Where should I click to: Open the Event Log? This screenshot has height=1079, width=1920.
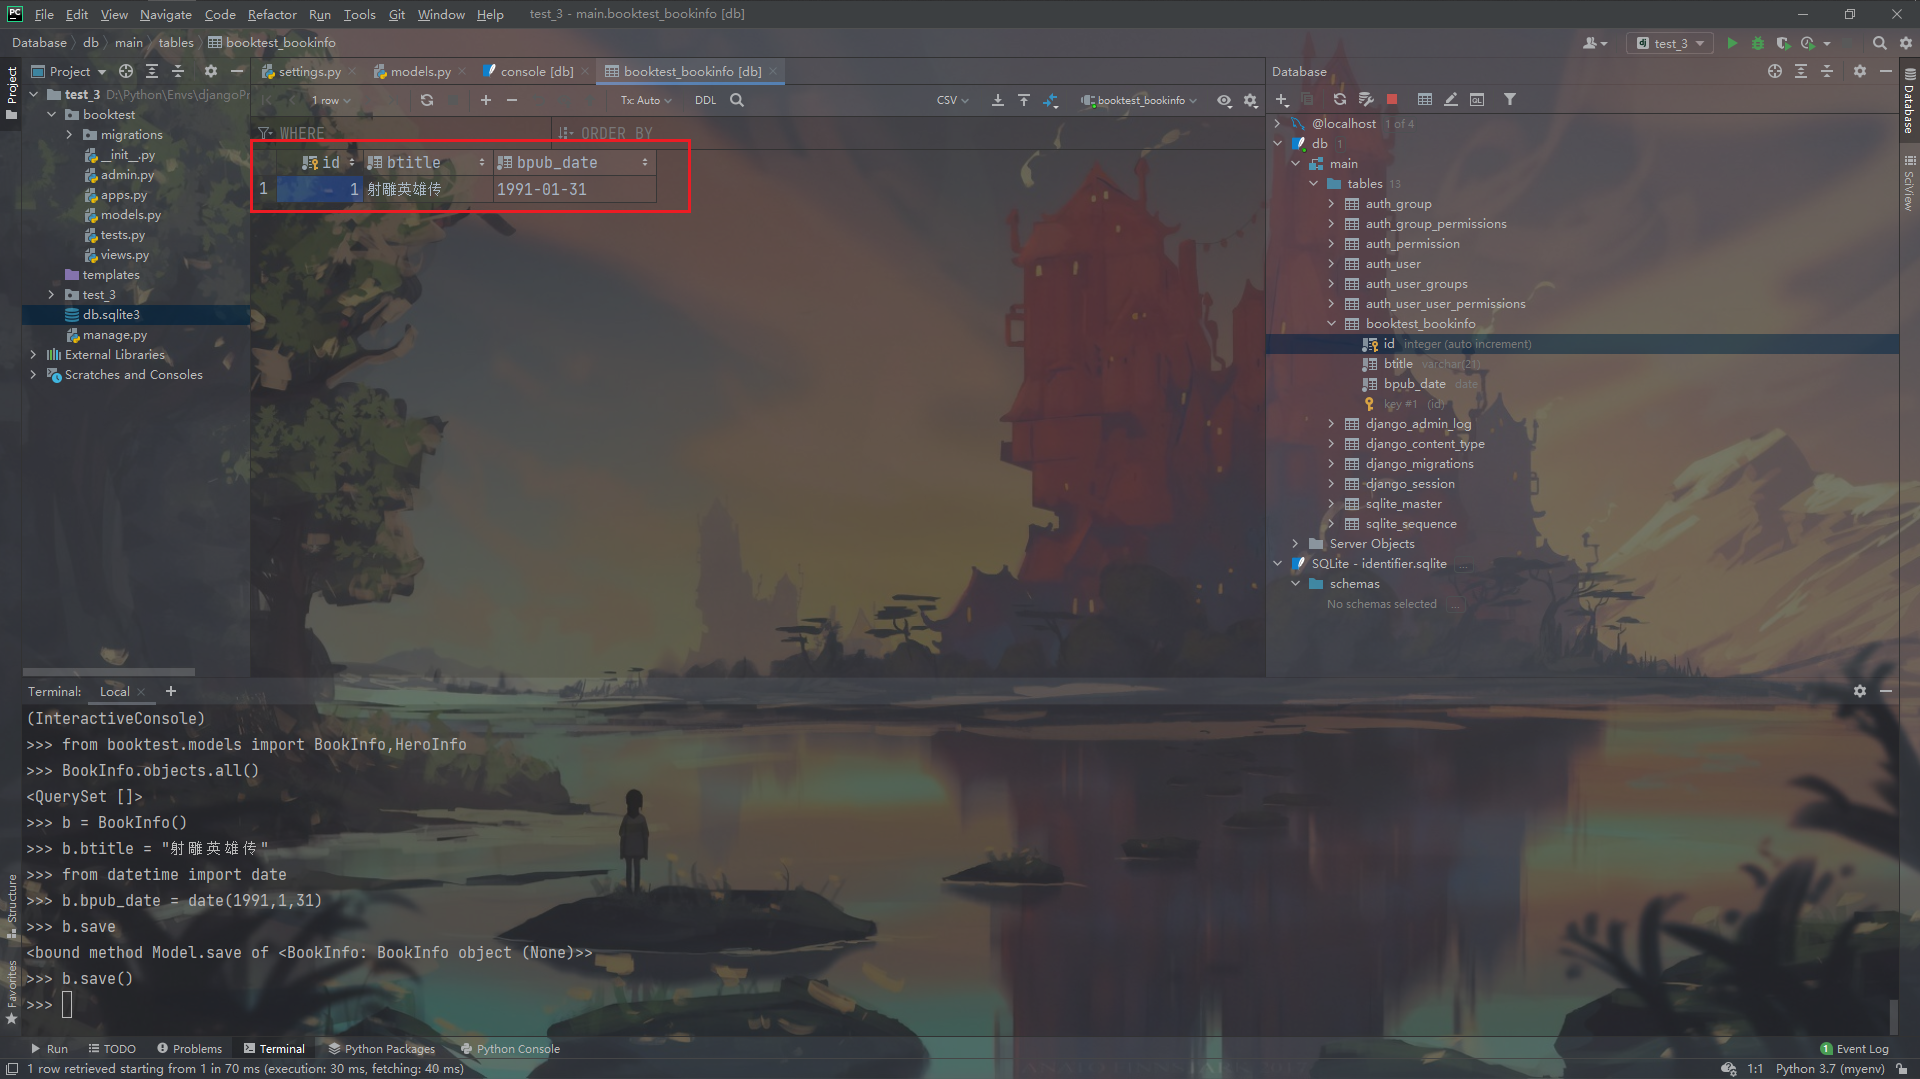tap(1854, 1049)
